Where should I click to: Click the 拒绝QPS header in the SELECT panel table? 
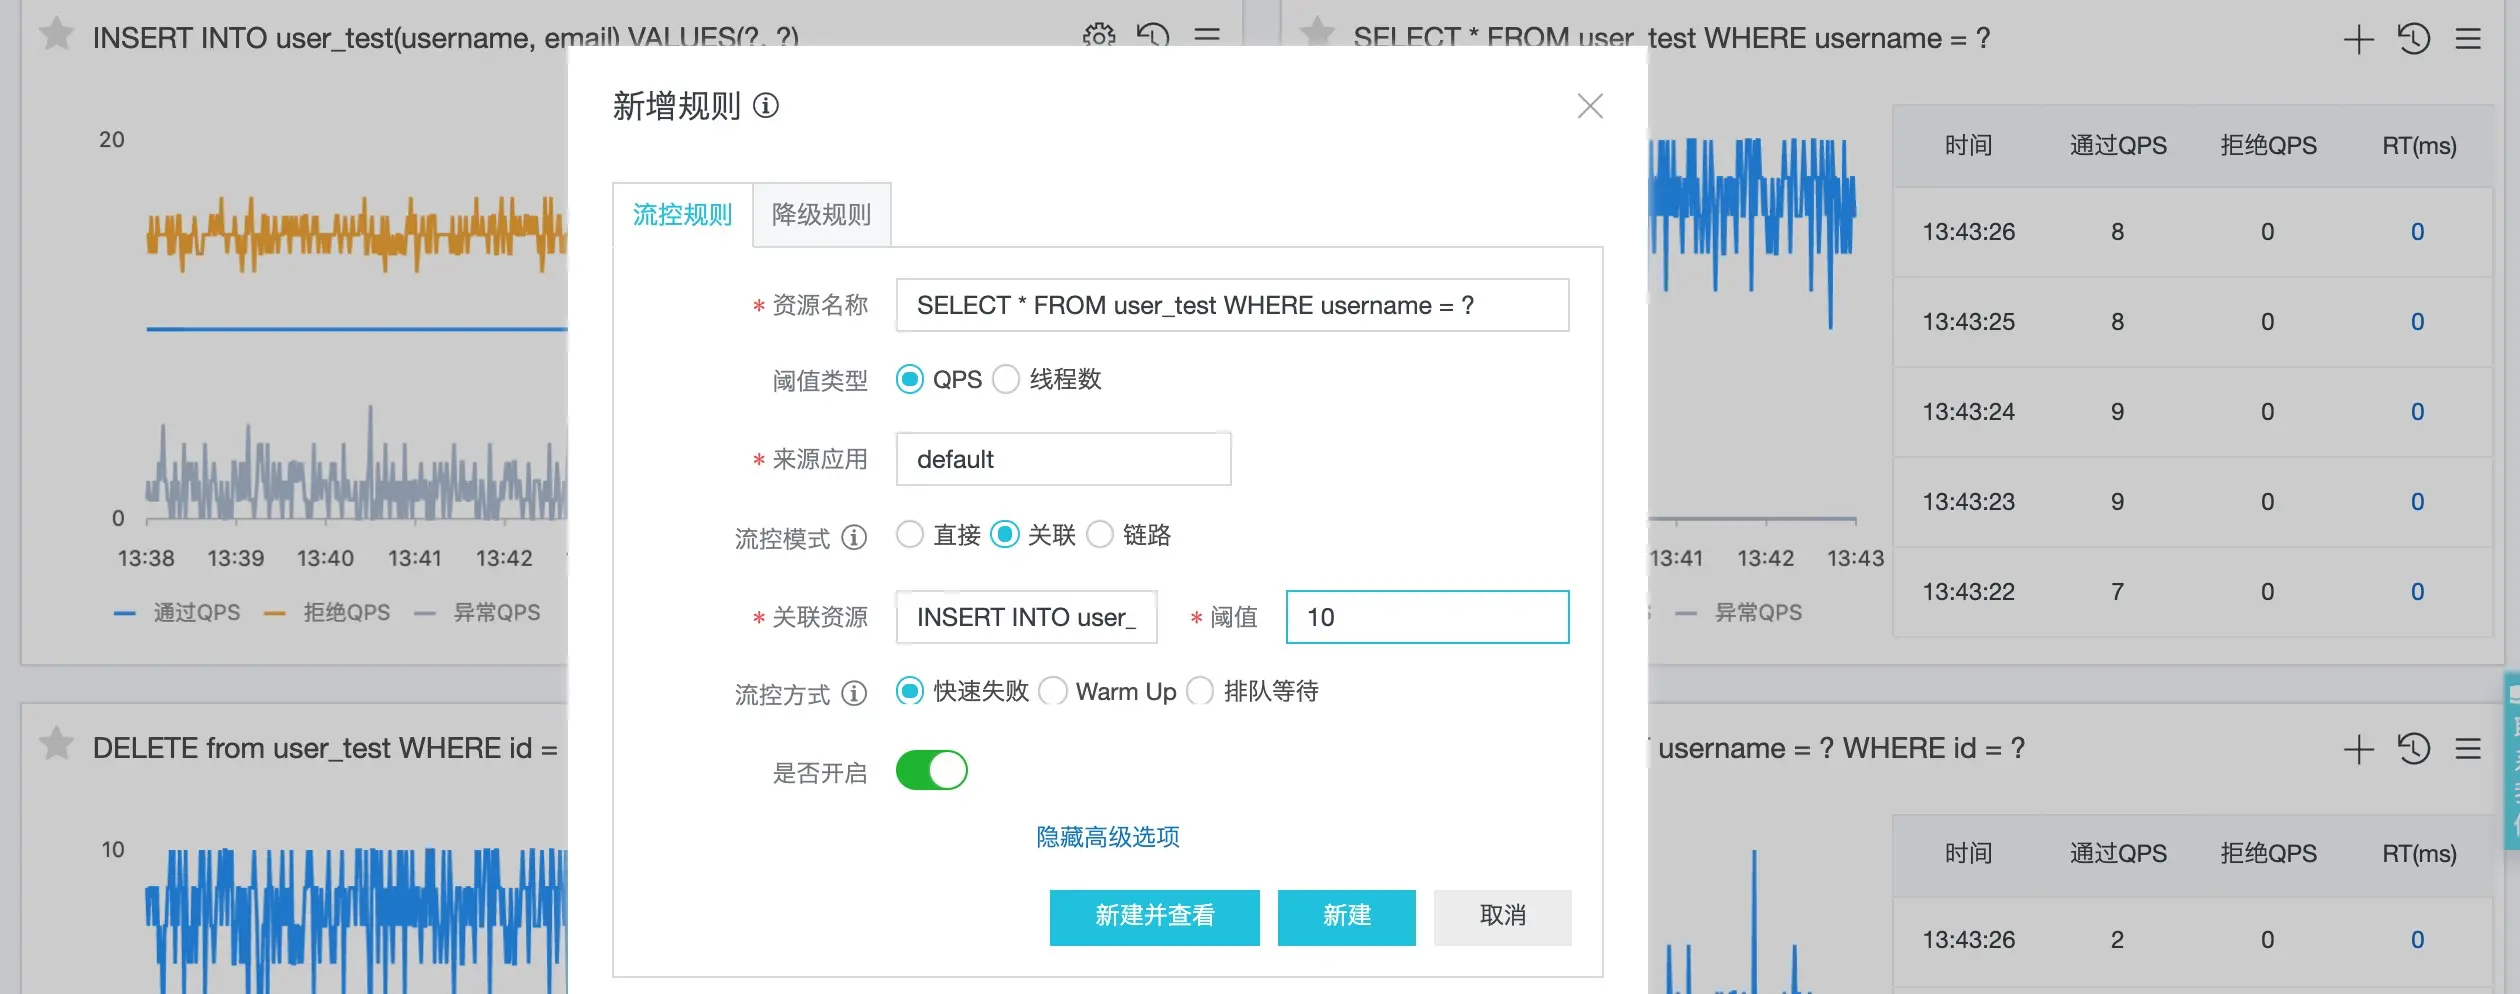2268,146
